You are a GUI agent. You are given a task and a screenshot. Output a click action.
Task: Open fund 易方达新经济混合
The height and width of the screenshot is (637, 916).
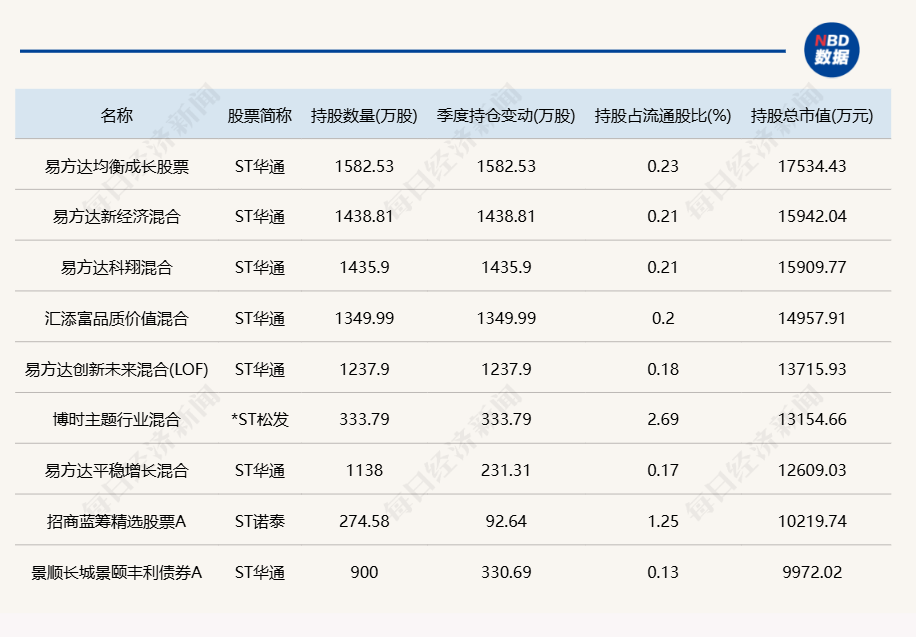116,216
